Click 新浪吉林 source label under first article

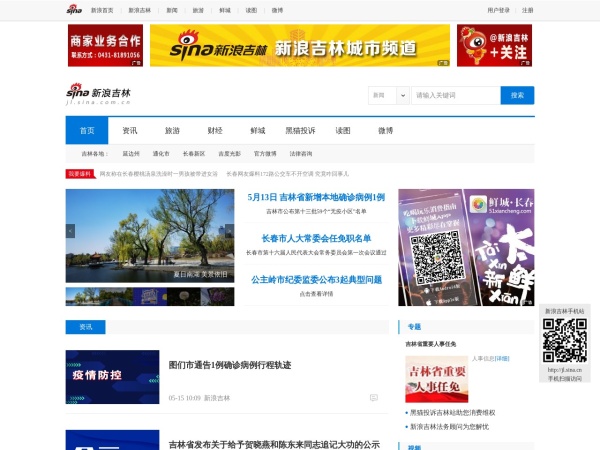tap(217, 398)
